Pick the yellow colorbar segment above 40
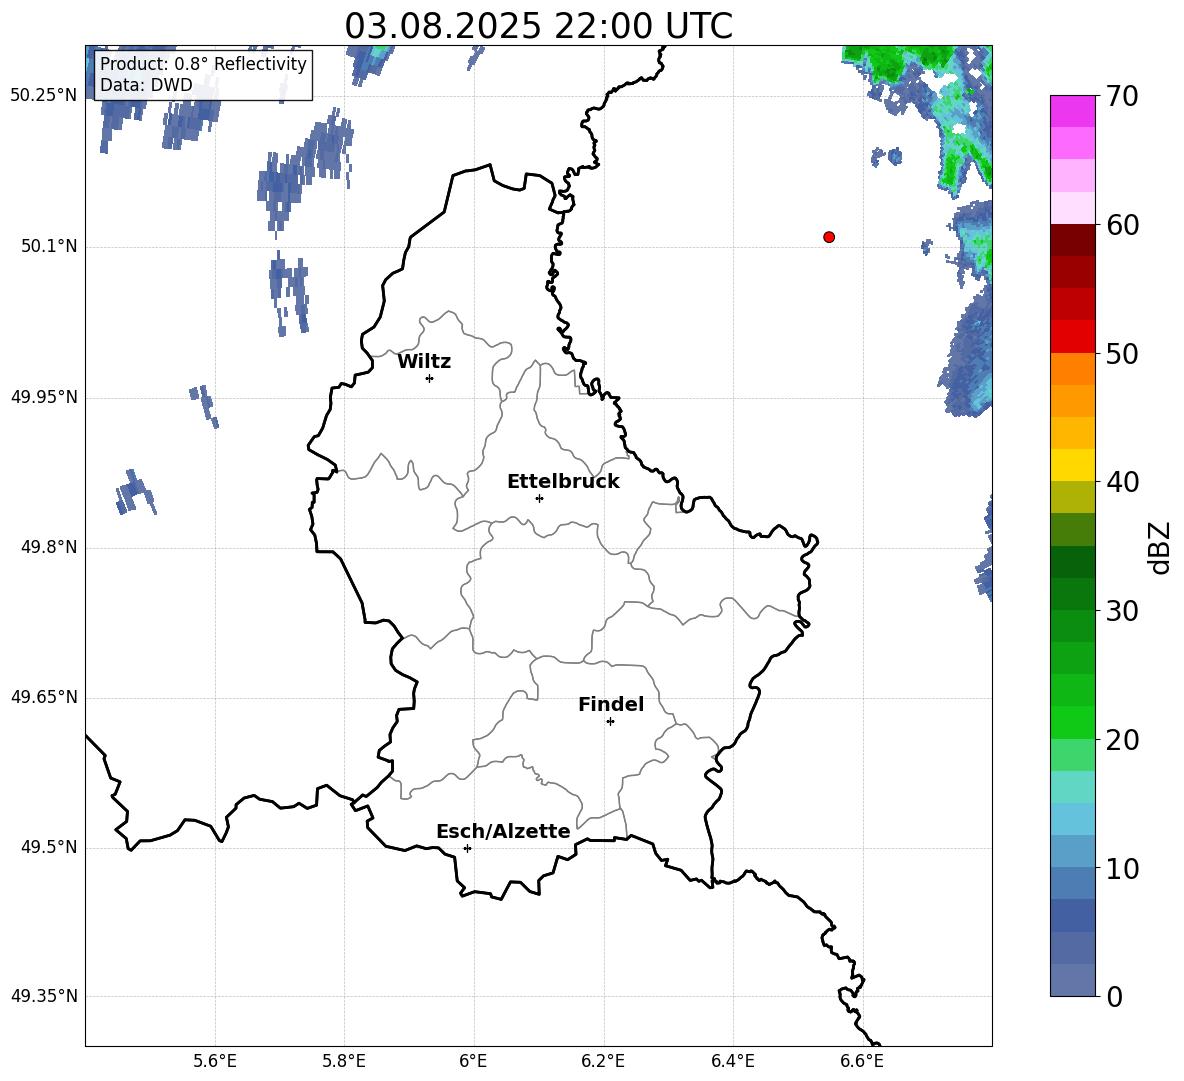This screenshot has width=1184, height=1081. (x=1073, y=465)
